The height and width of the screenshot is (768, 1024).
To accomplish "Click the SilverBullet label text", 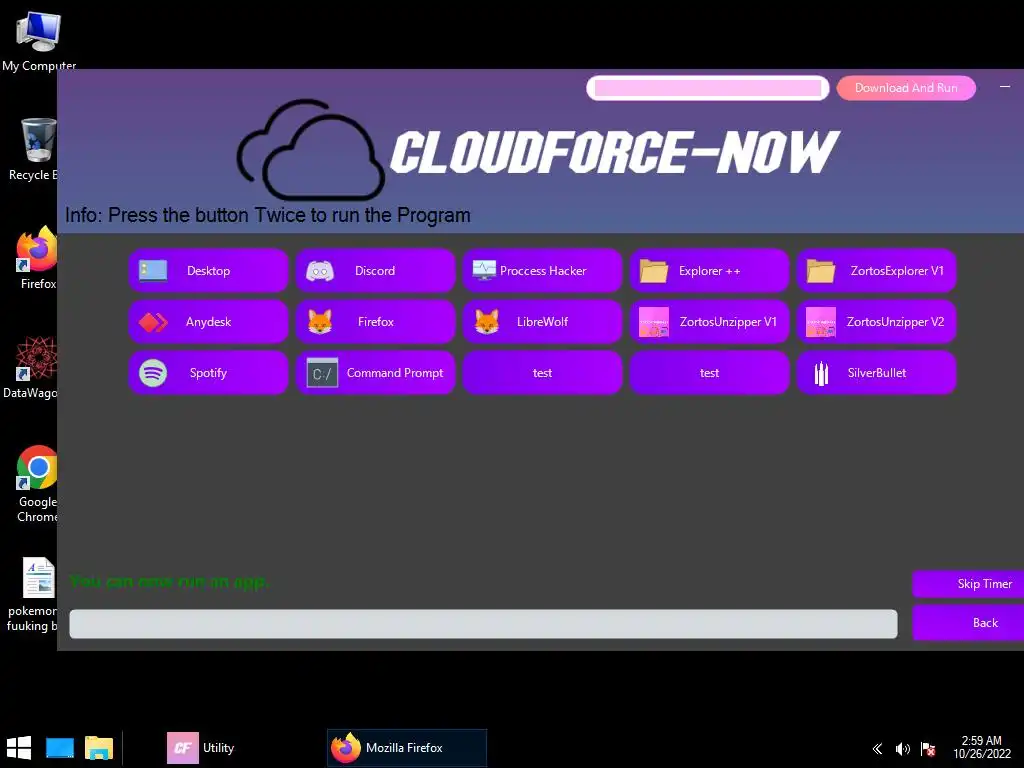I will 877,373.
